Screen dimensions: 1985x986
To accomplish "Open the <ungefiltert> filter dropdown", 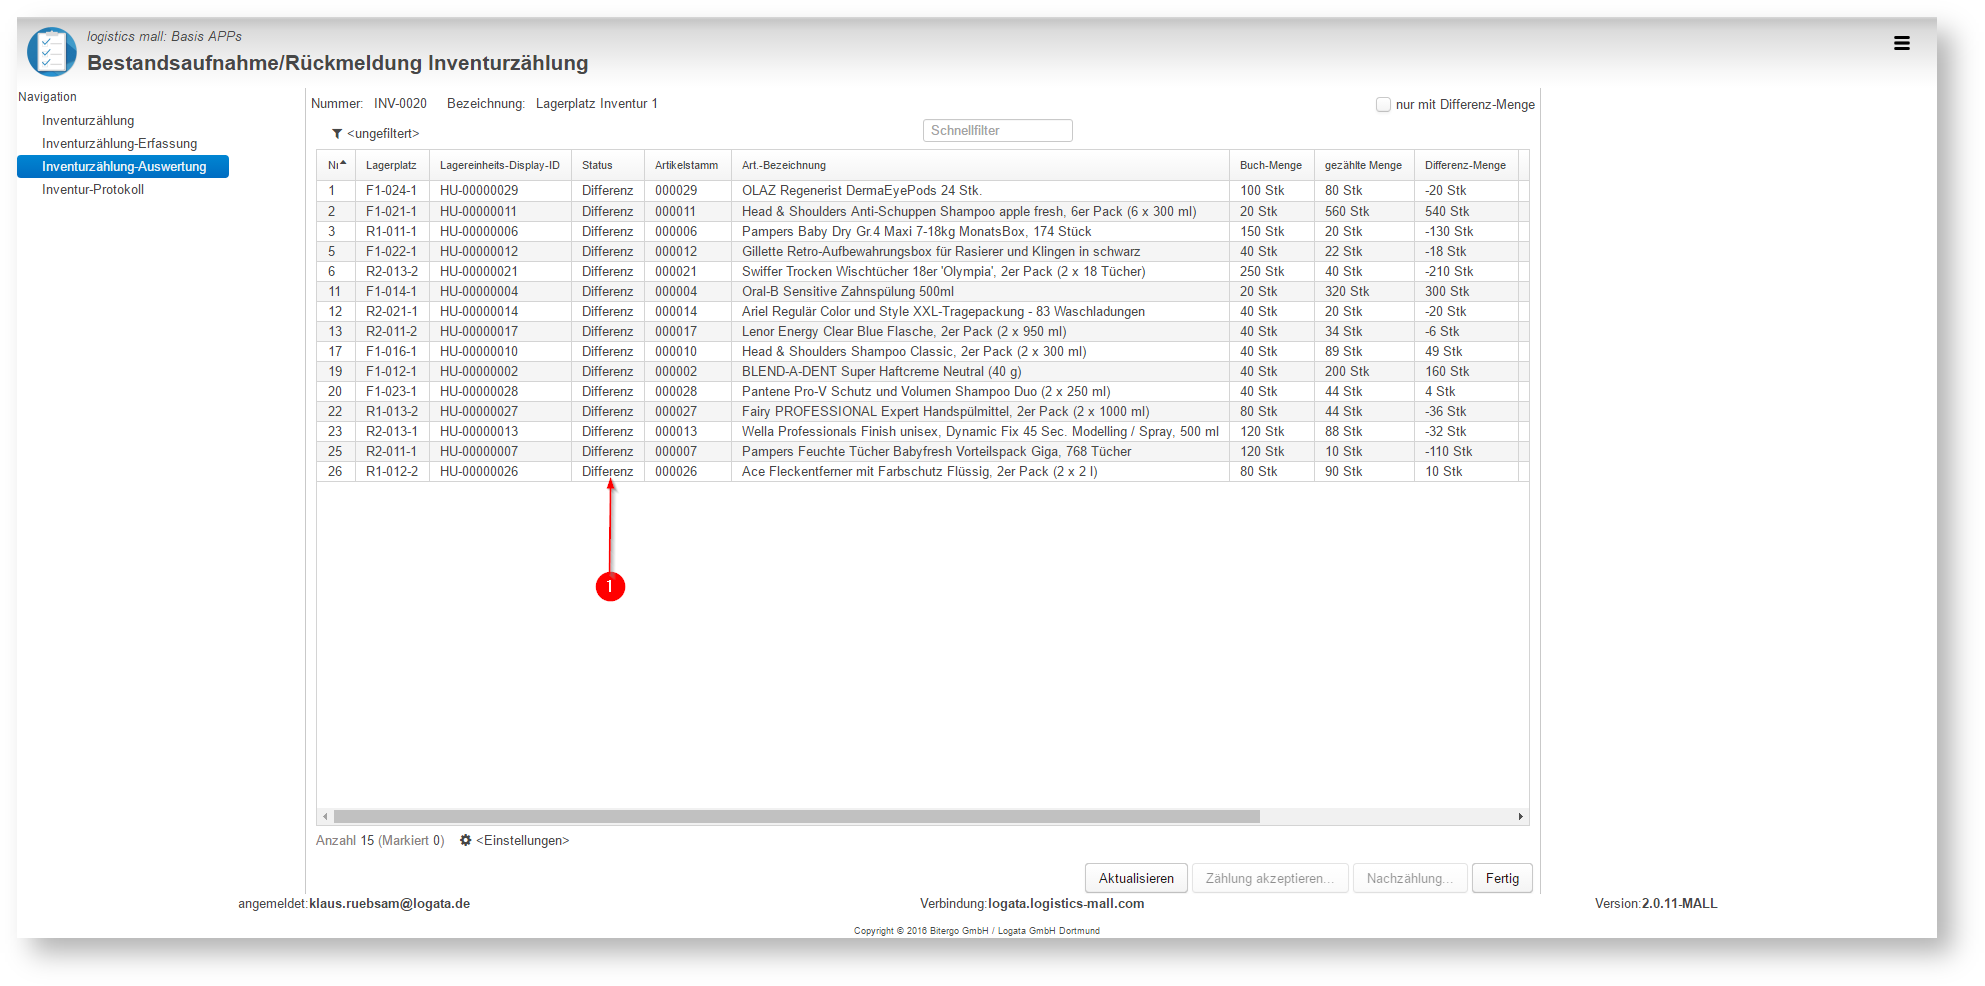I will pyautogui.click(x=383, y=134).
